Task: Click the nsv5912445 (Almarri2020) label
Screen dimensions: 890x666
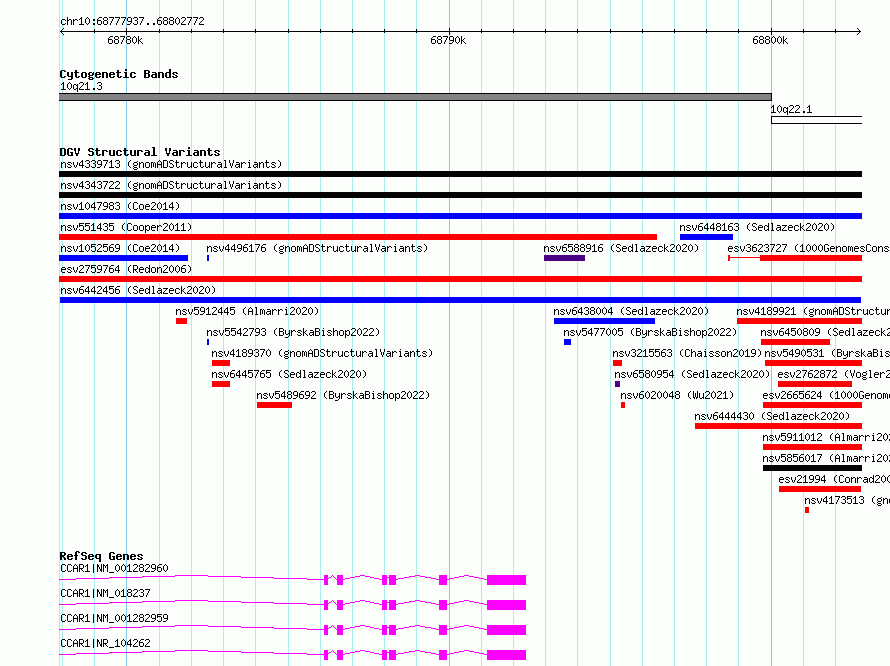Action: tap(247, 311)
